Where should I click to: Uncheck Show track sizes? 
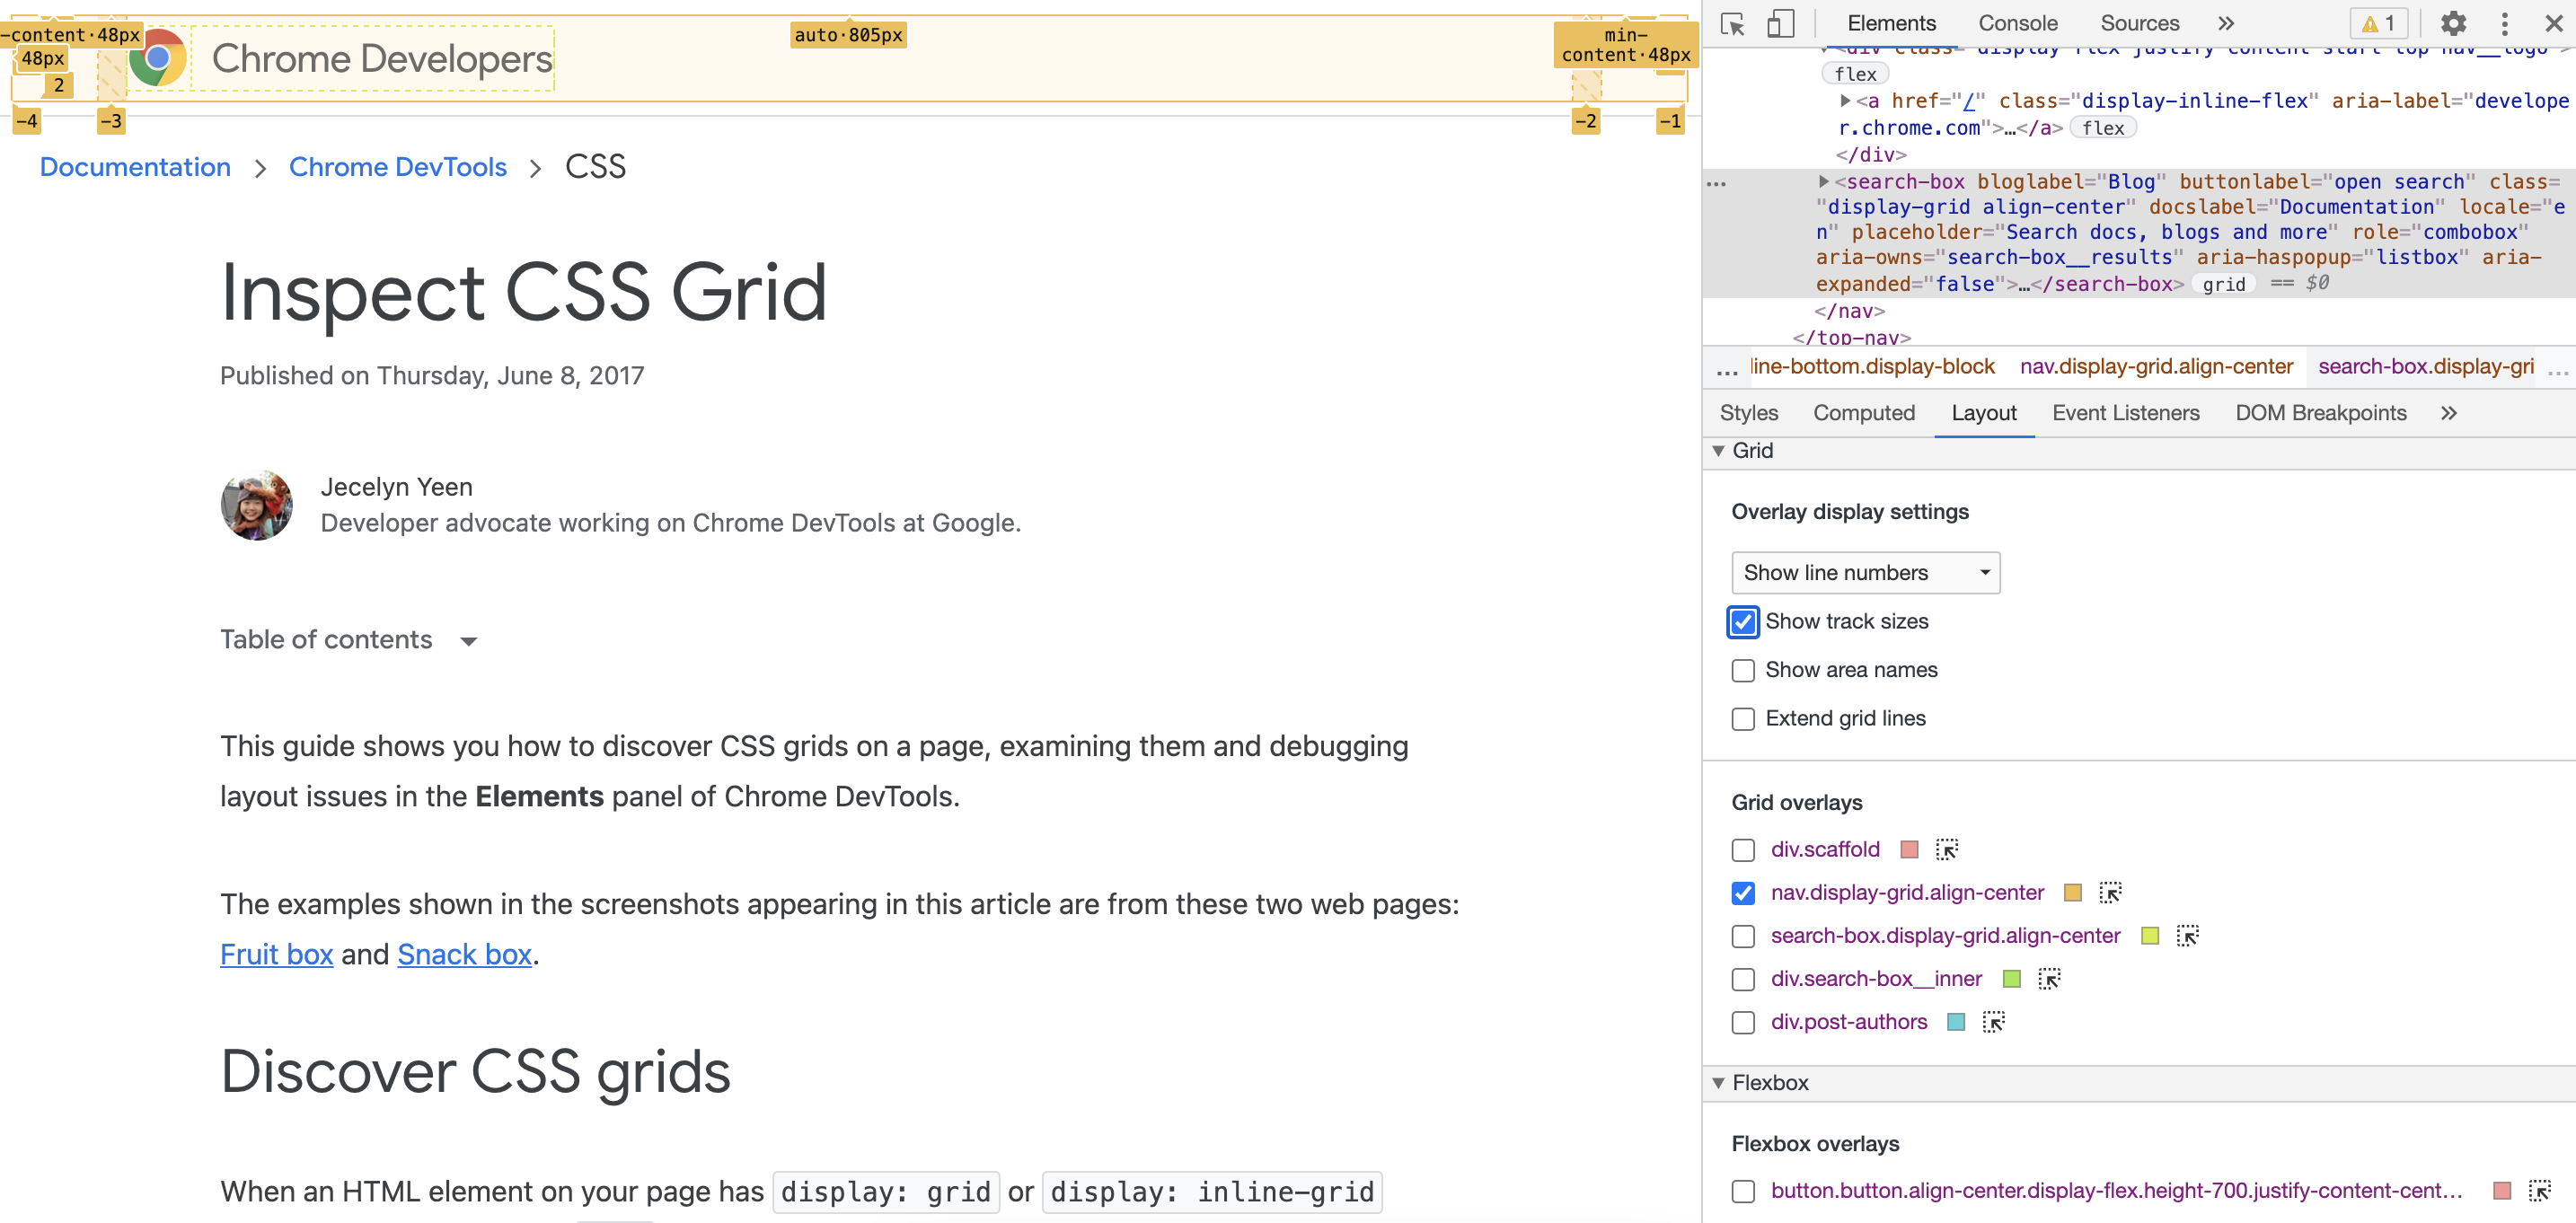[x=1743, y=622]
